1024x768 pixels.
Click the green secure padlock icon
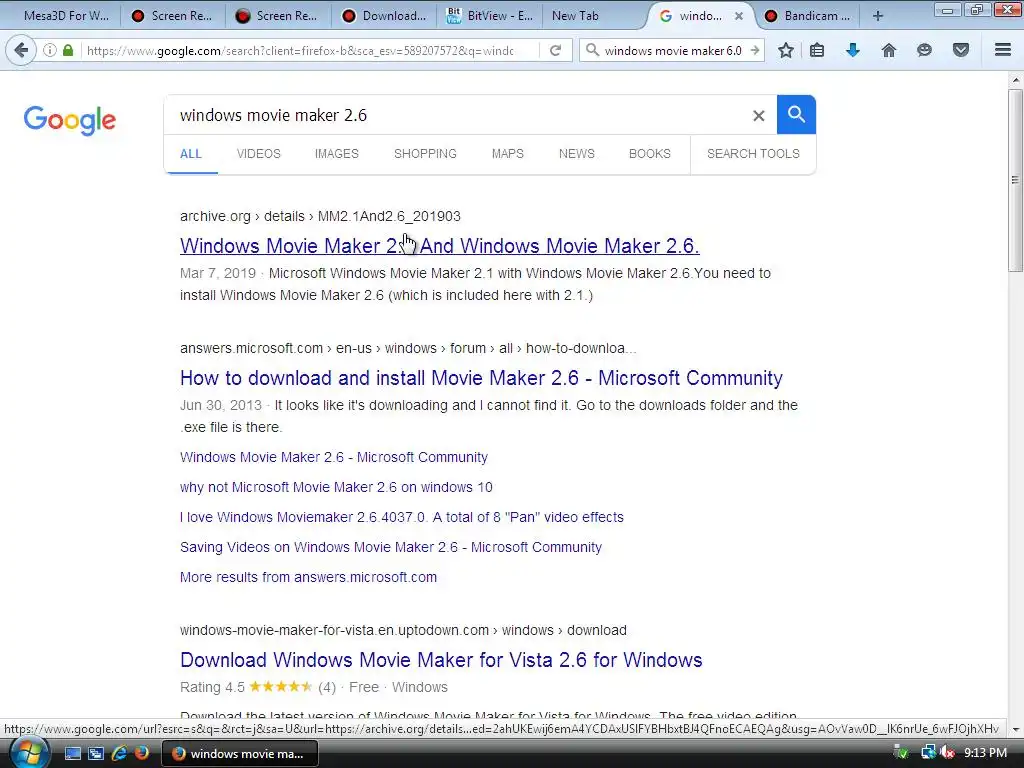pos(68,50)
